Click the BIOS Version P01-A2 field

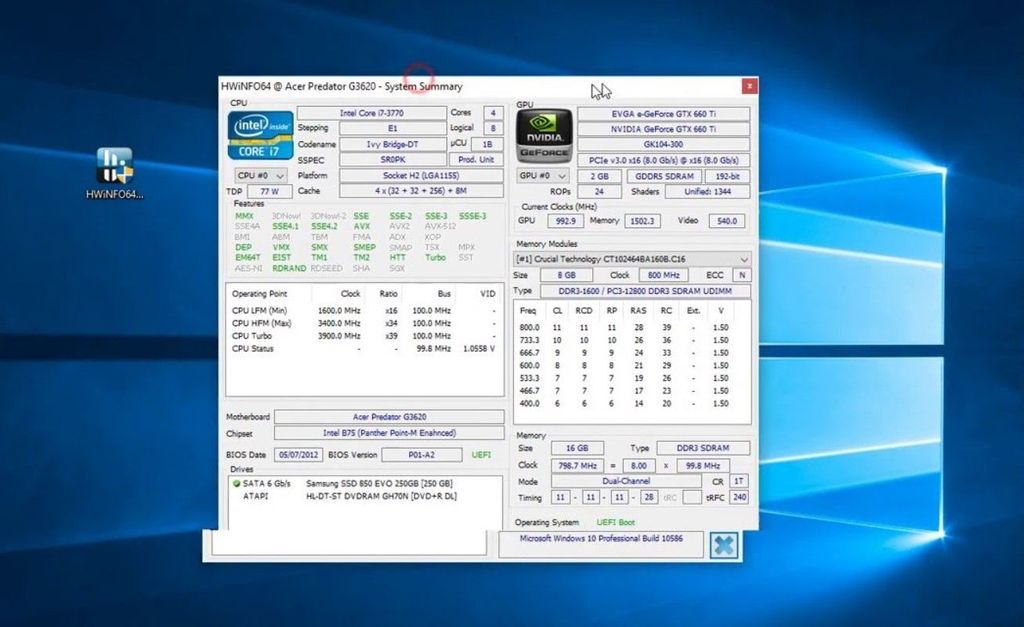[x=421, y=455]
